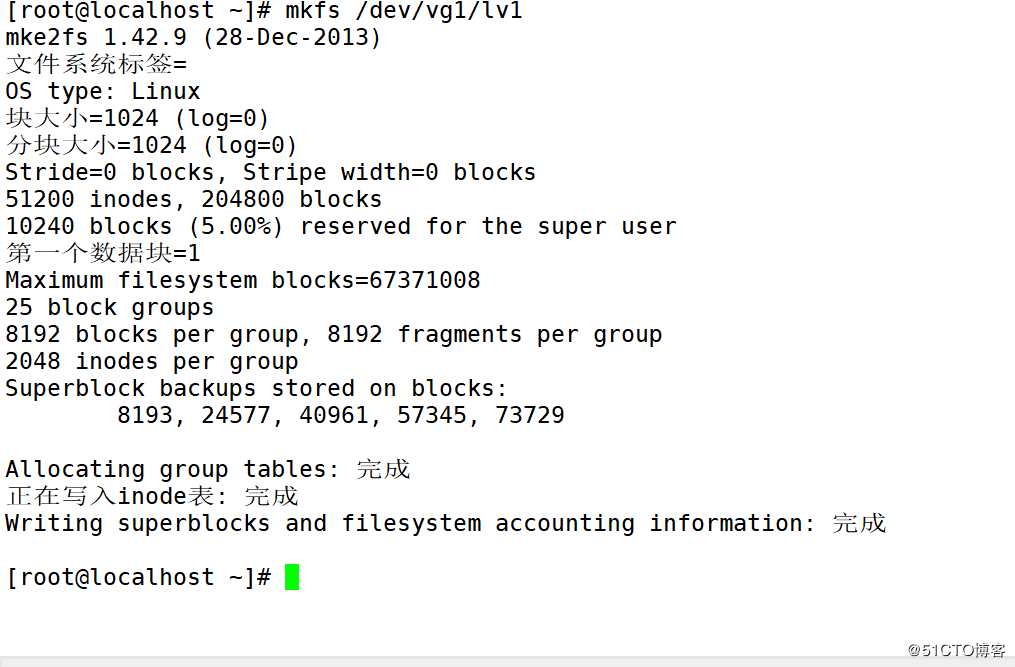Click the Maximum filesystem blocks=67371008 line
Screen dimensions: 1015x667
tap(243, 281)
